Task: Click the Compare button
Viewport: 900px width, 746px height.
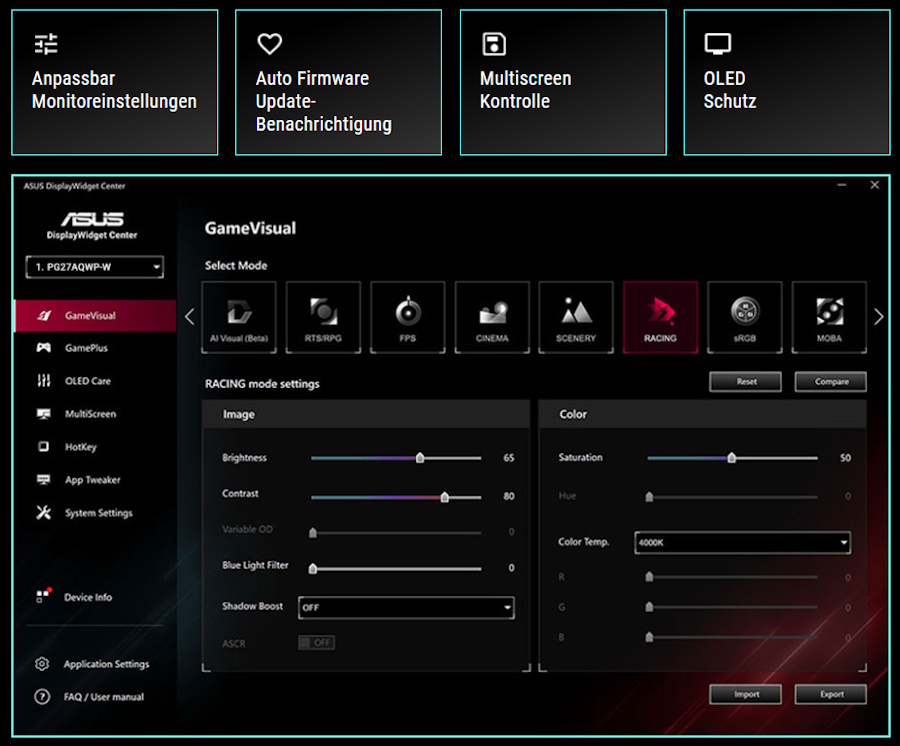Action: coord(831,382)
